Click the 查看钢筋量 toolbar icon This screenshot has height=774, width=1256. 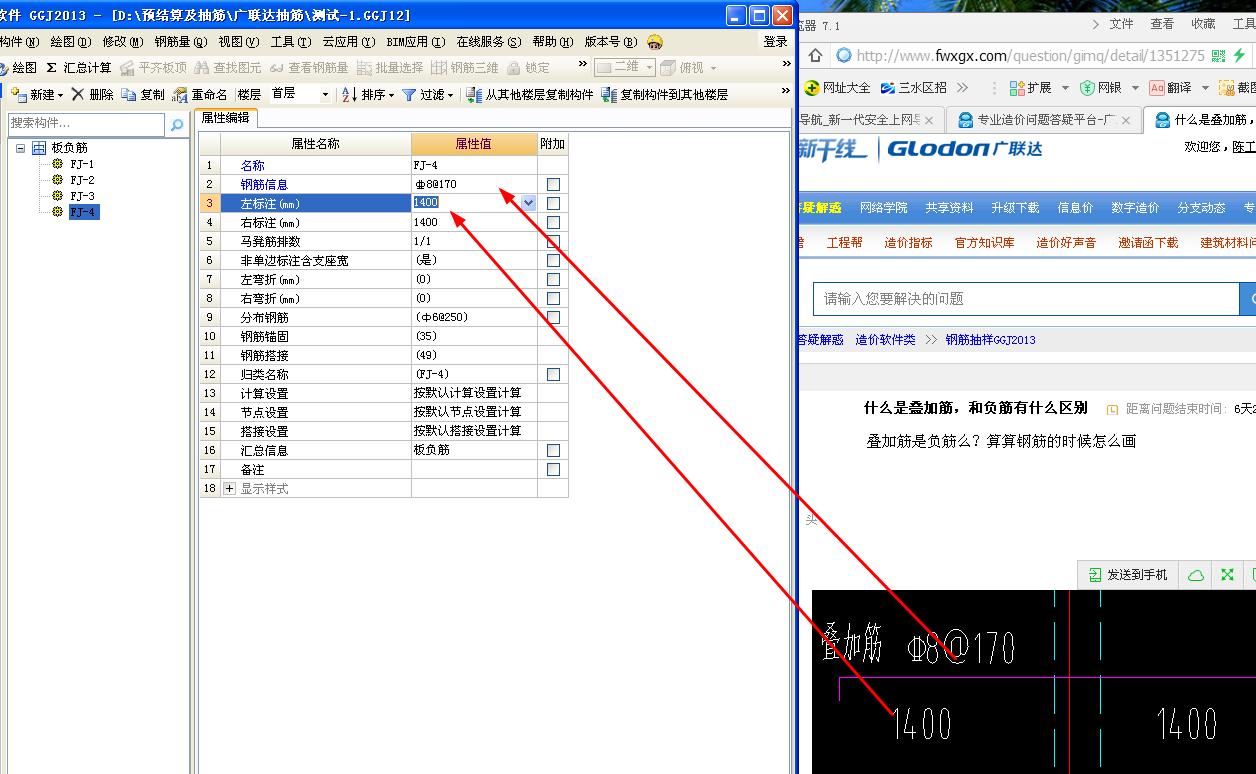click(277, 68)
